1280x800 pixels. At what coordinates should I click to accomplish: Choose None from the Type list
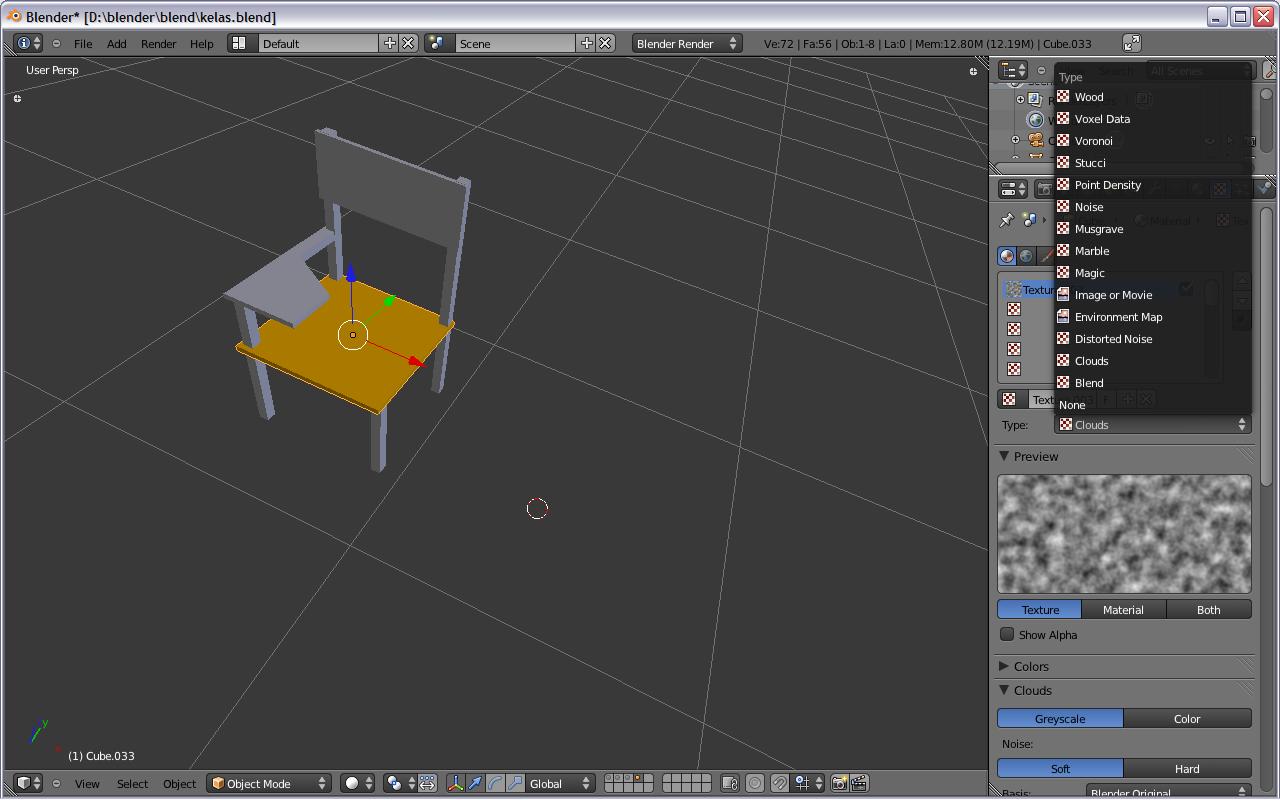1153,405
